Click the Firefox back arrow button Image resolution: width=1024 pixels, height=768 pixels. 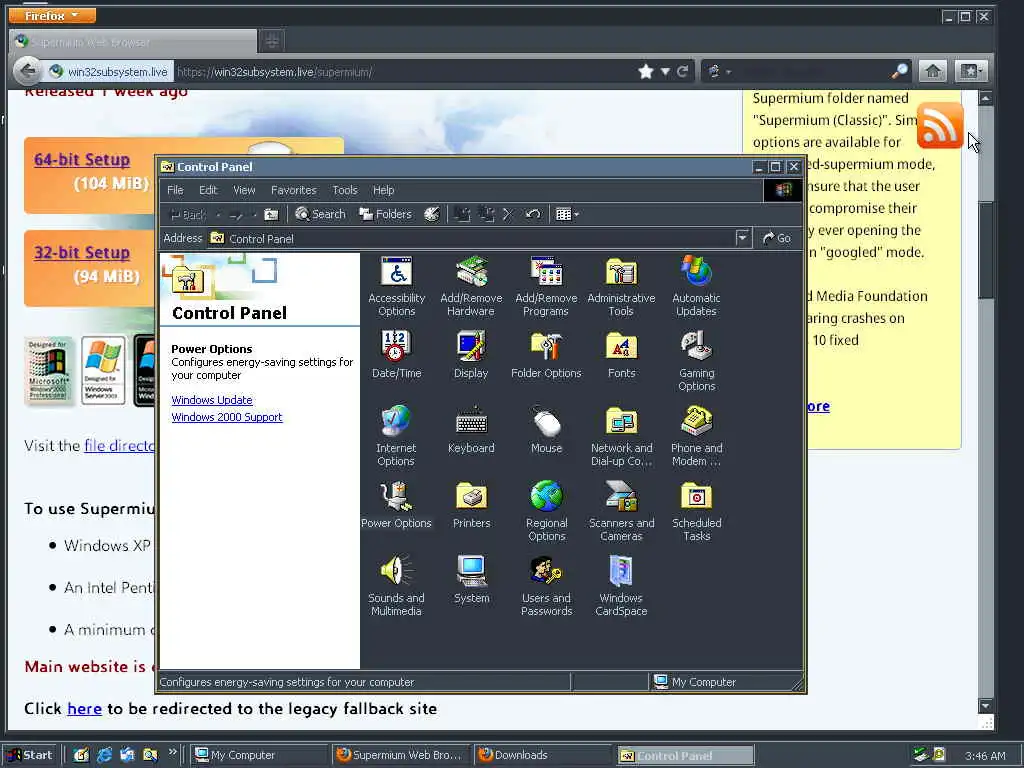27,71
